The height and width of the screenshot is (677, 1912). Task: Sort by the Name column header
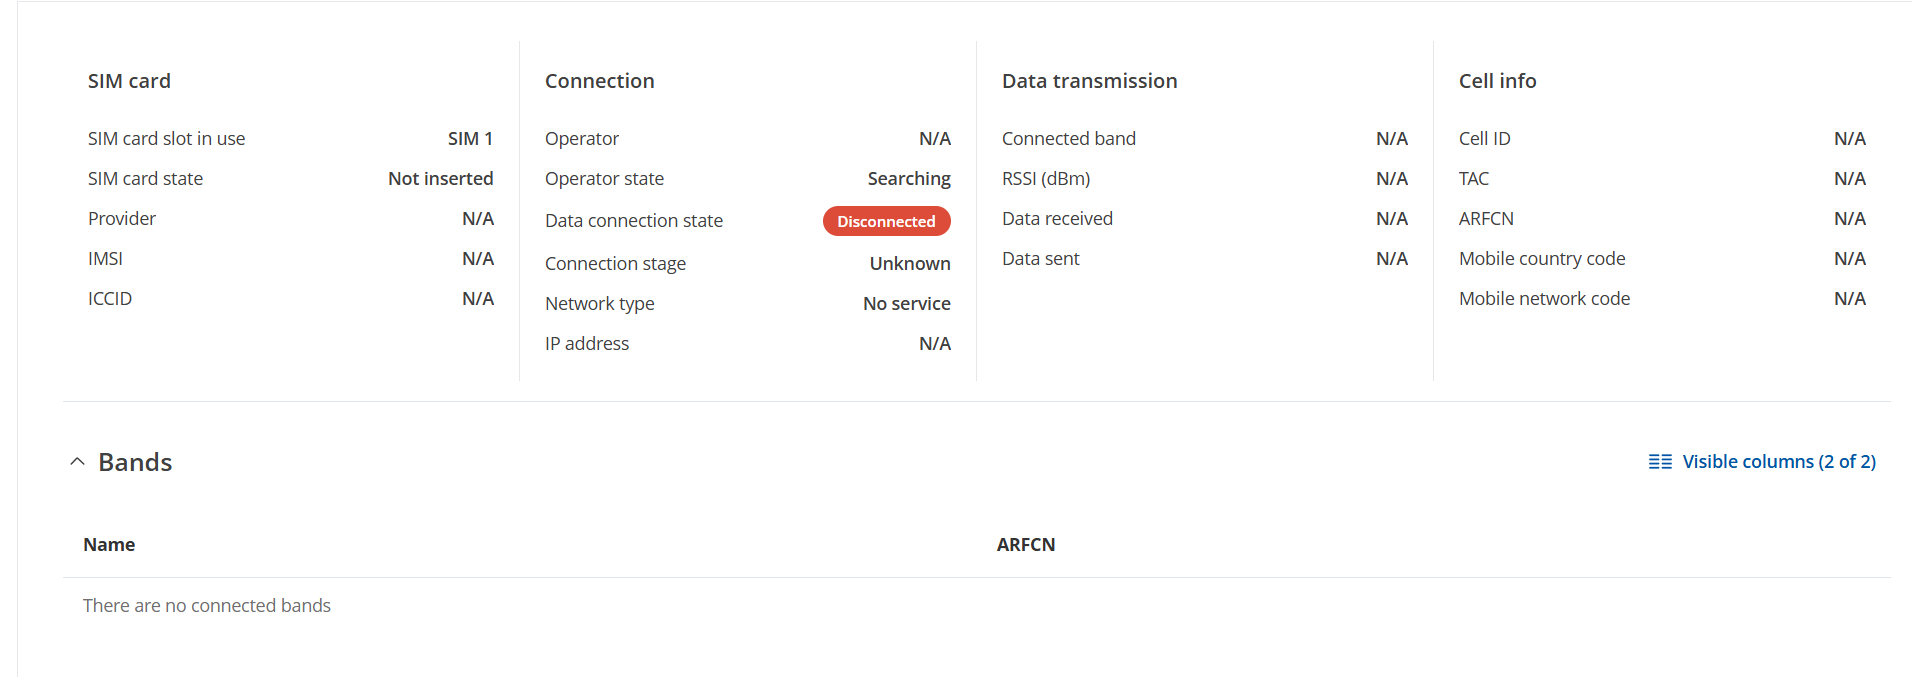tap(109, 545)
